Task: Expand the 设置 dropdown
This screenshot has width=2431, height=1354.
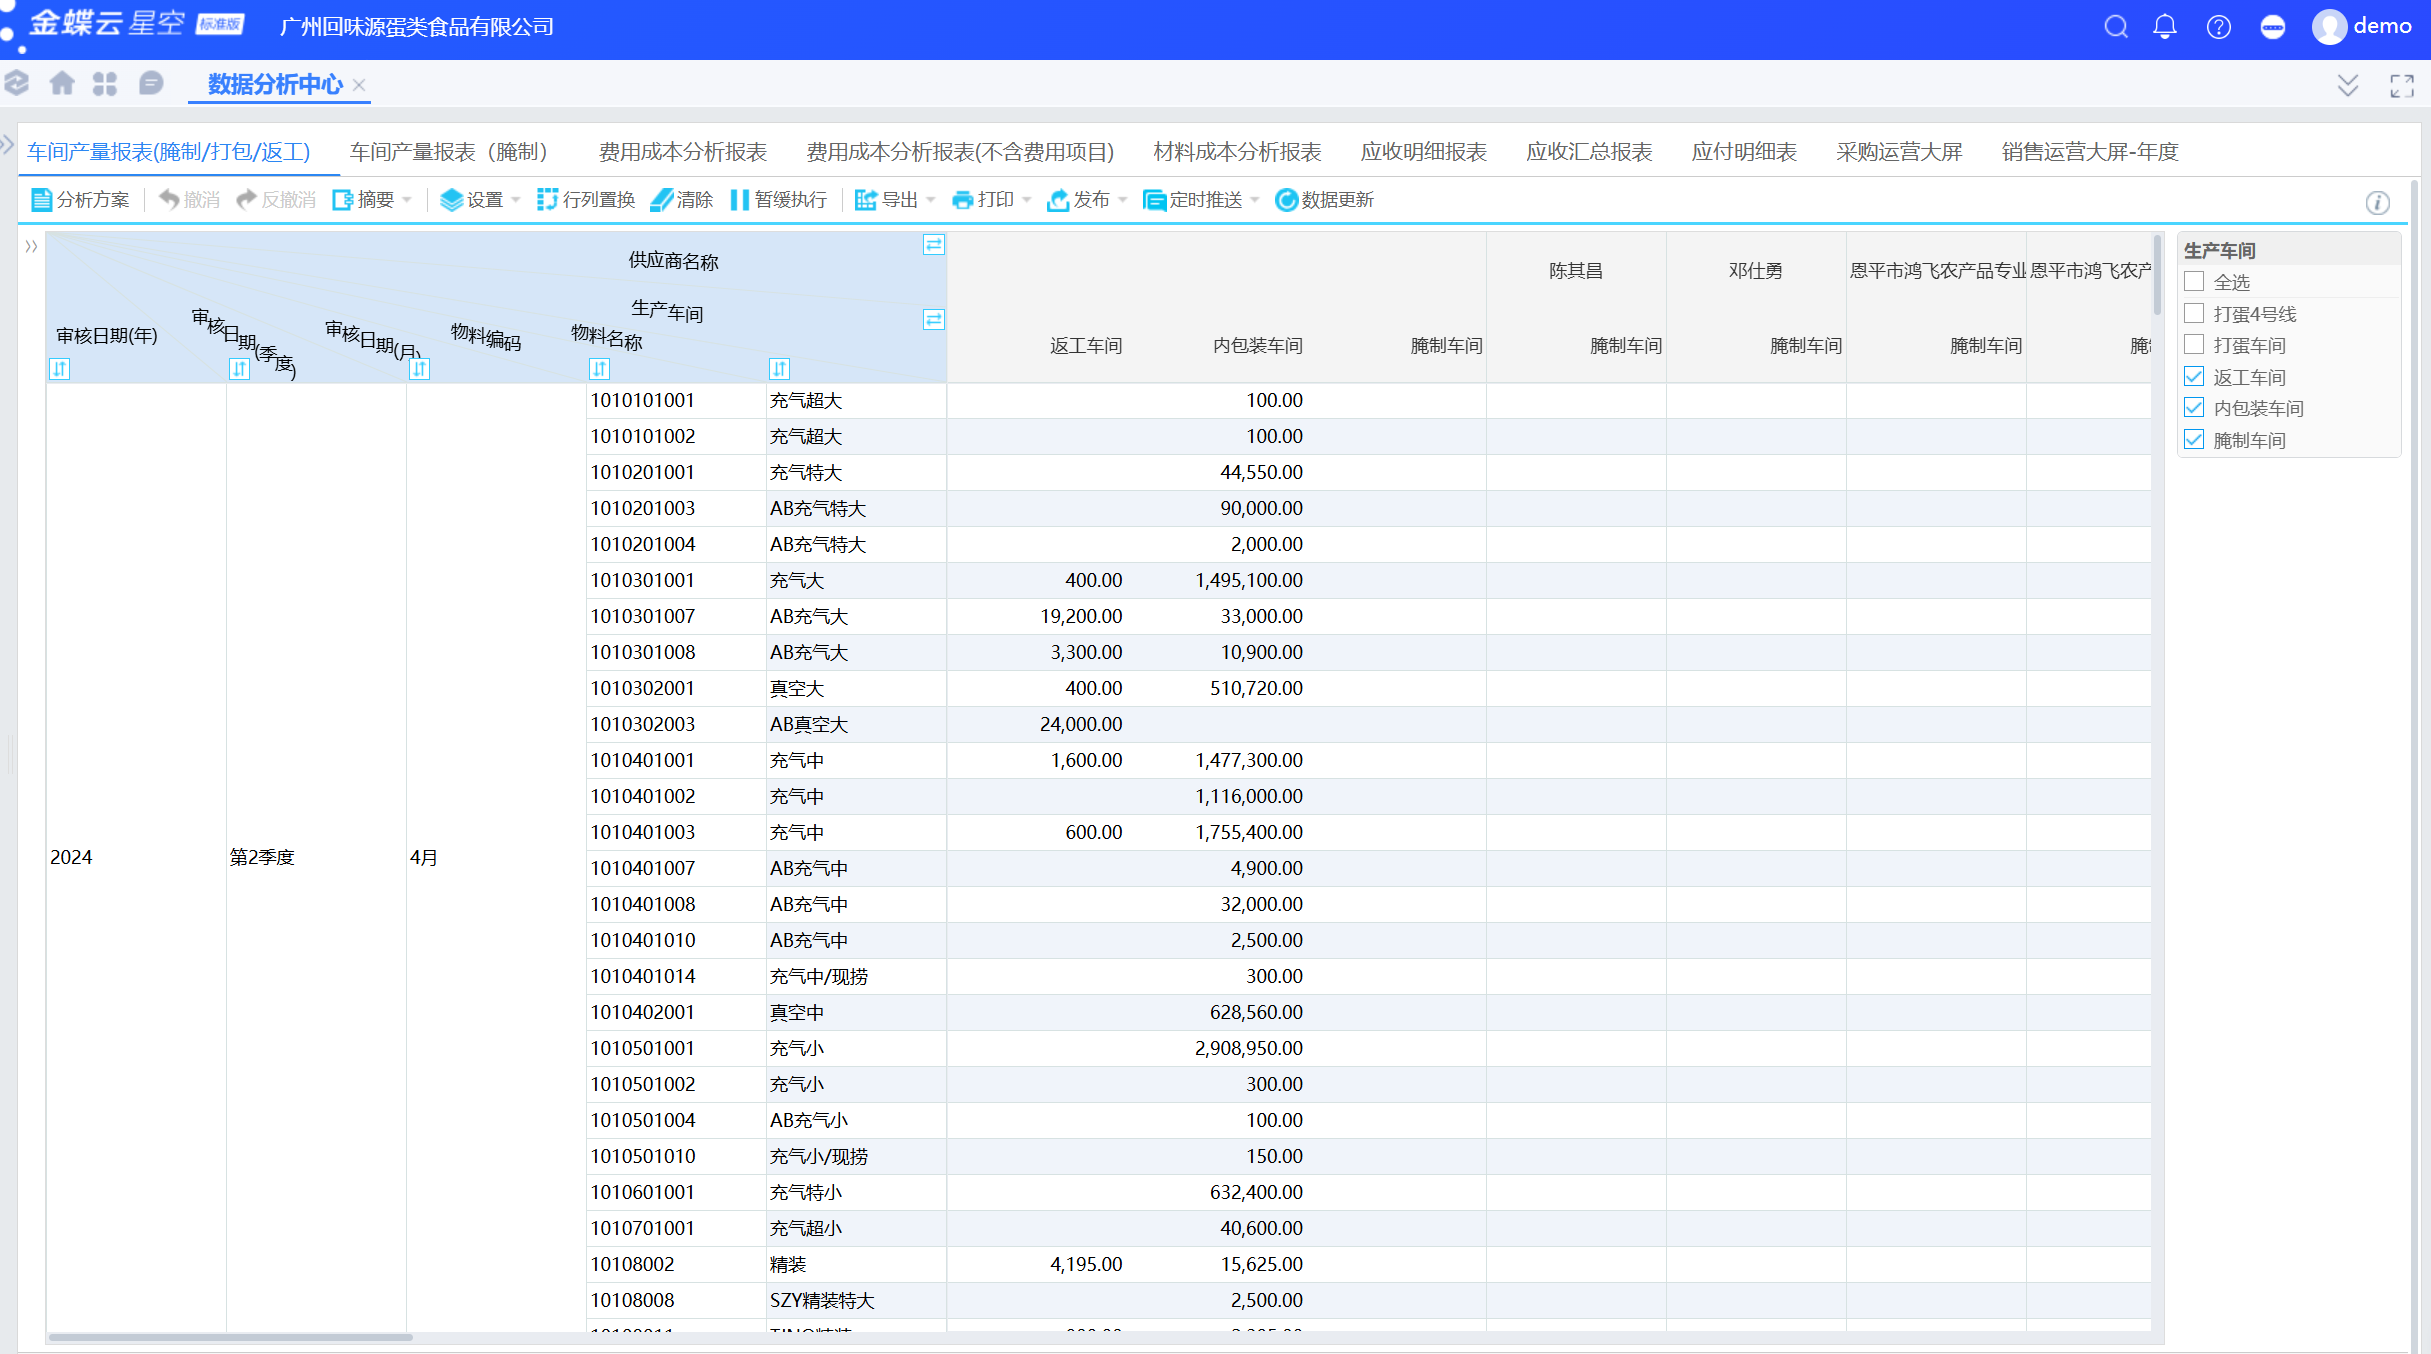Action: pos(516,200)
